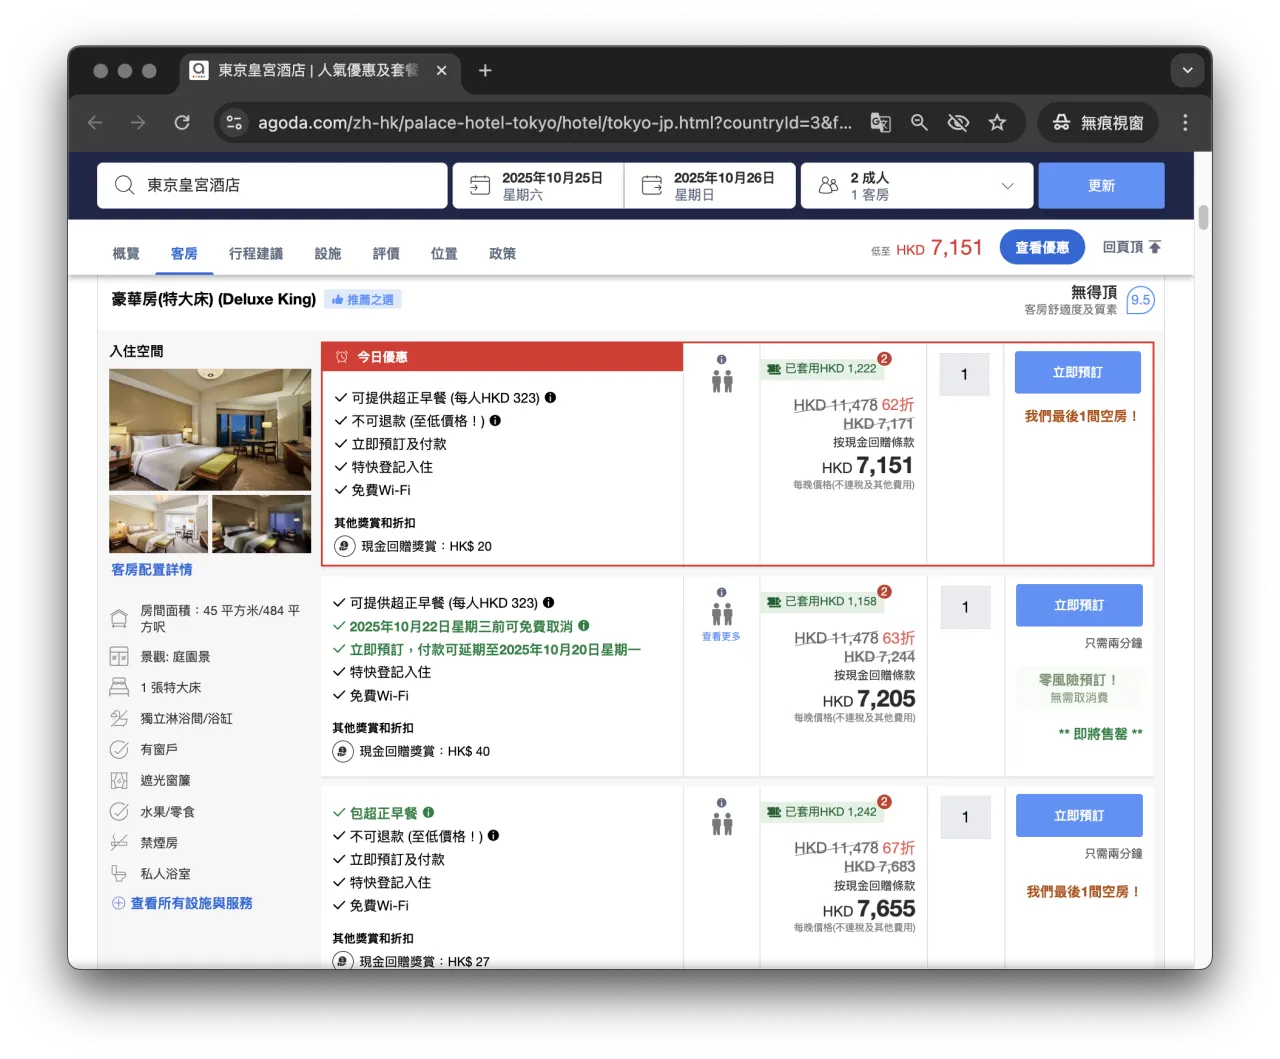This screenshot has height=1059, width=1280.
Task: Click the info icon above the occupancy figures
Action: [721, 358]
